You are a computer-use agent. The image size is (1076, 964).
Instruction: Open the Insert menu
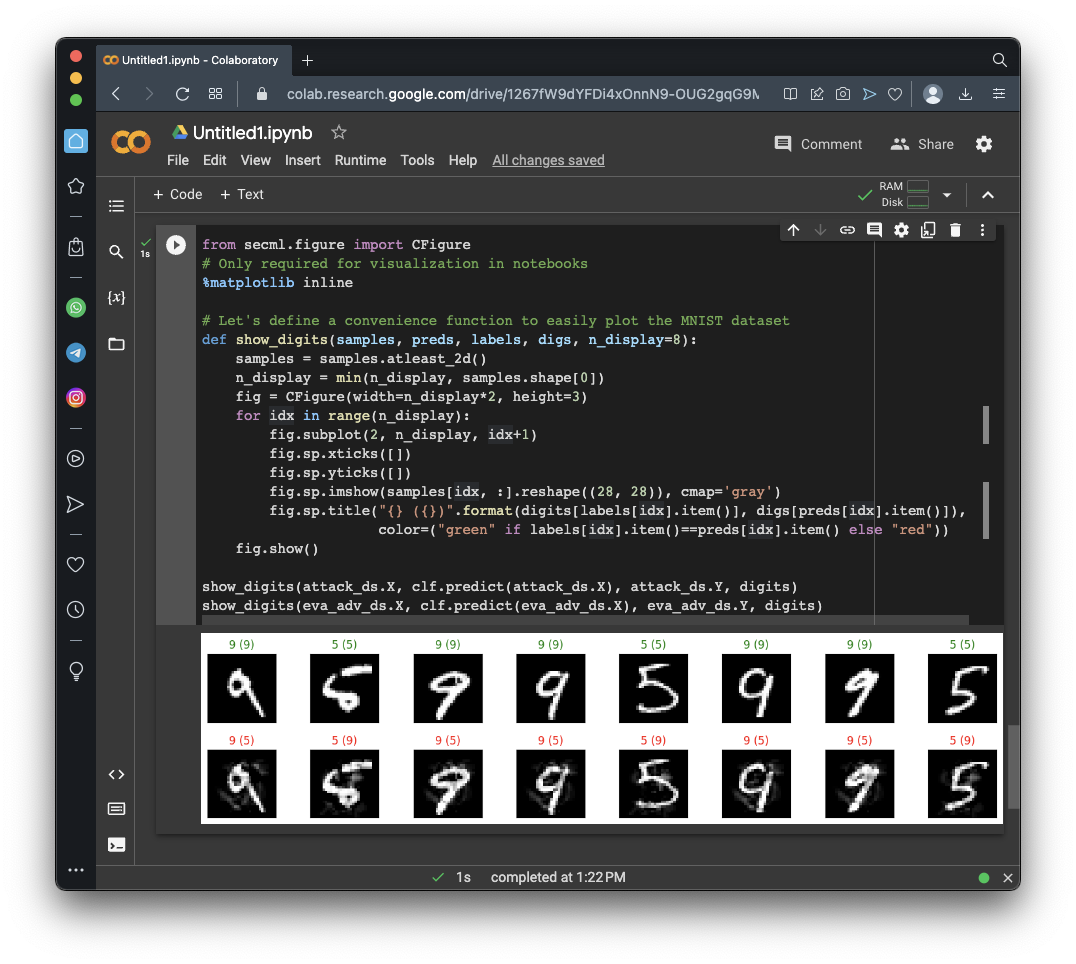pyautogui.click(x=302, y=160)
